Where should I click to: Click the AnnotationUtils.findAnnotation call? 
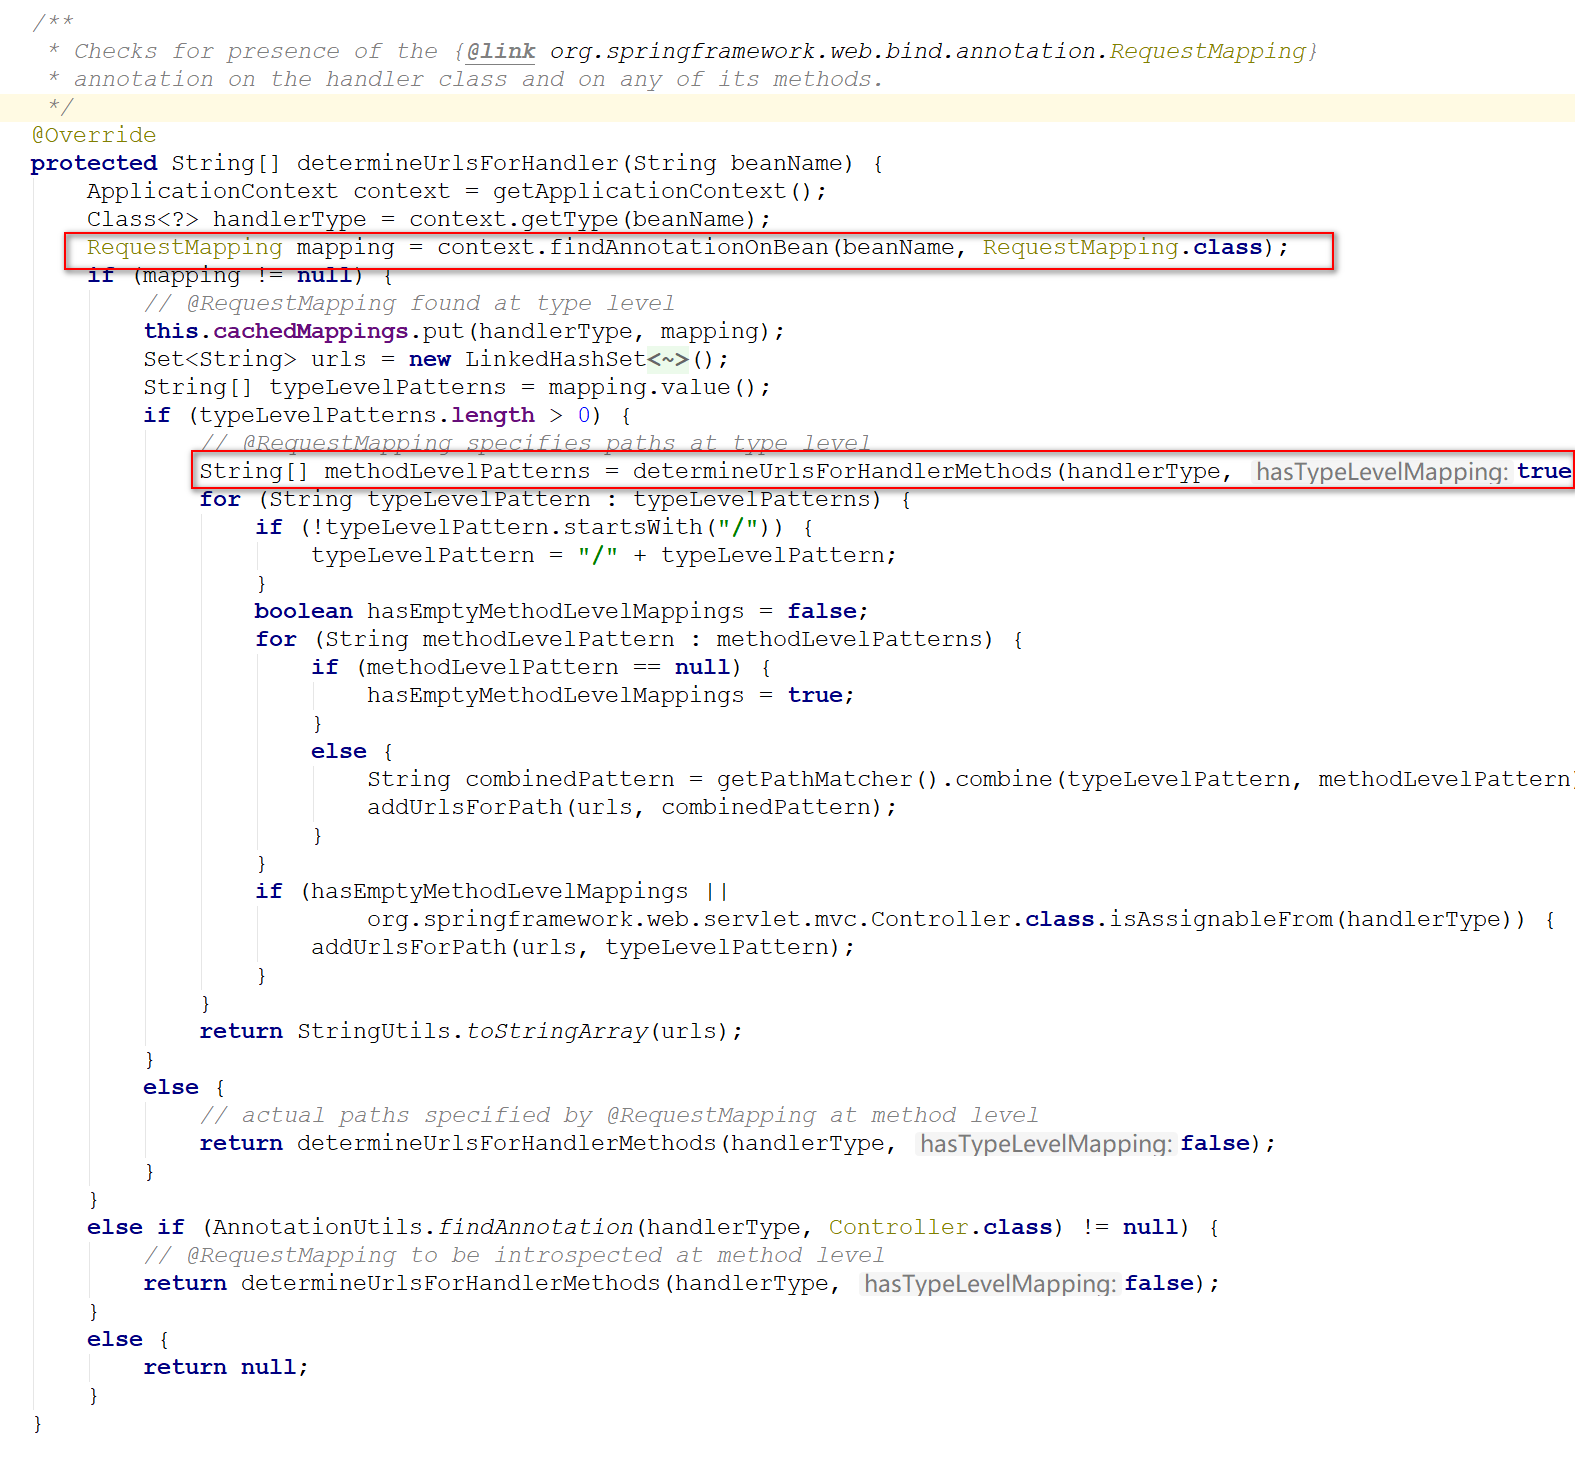click(423, 1227)
